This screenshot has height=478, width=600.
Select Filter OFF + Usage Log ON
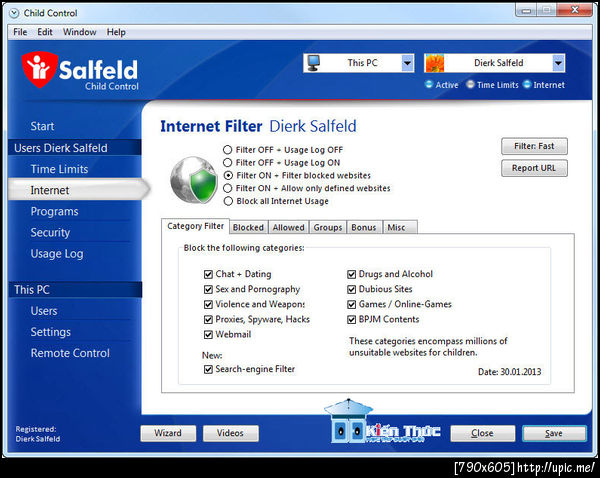click(228, 163)
